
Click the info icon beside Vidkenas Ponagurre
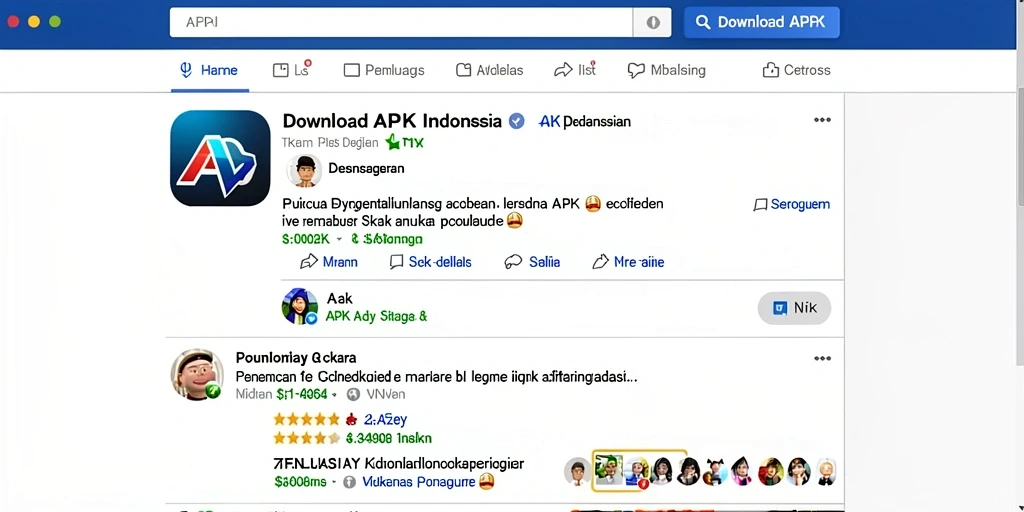(x=349, y=482)
